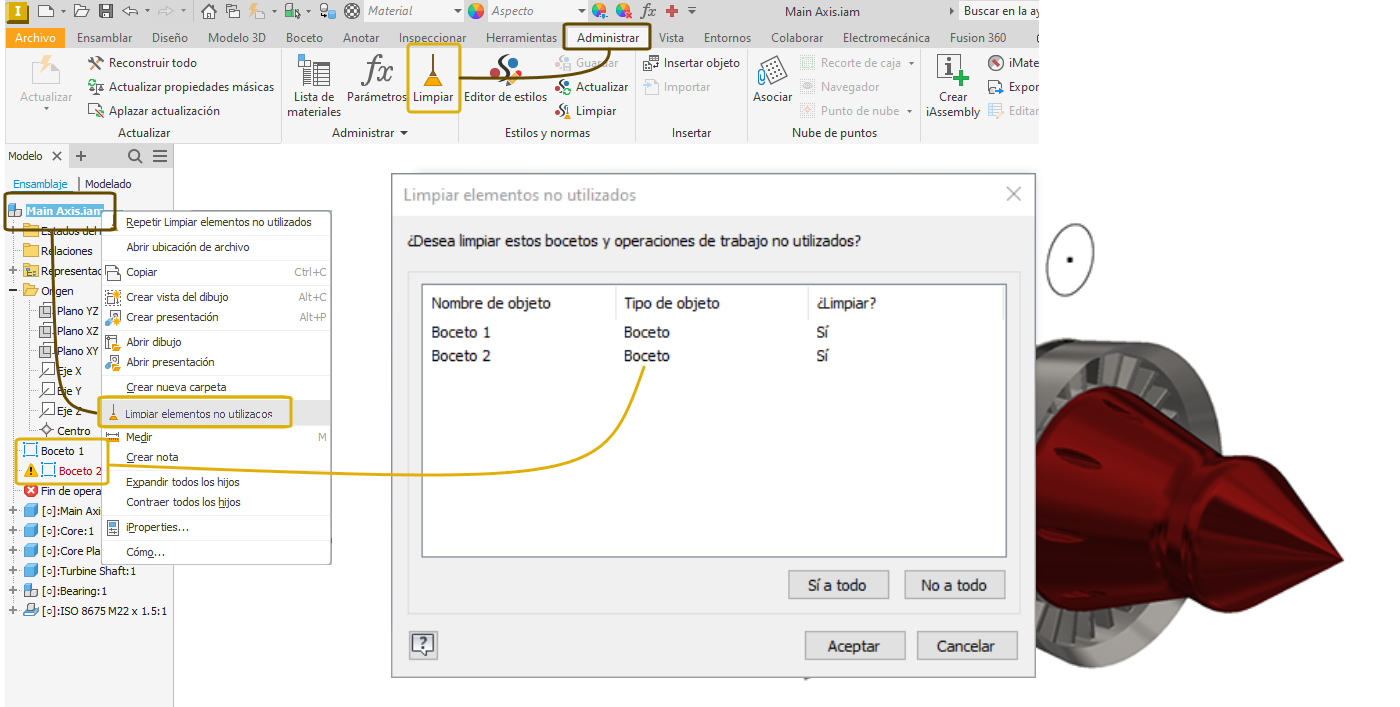Search the model browser with magnifier icon
Image resolution: width=1400 pixels, height=707 pixels.
(136, 156)
